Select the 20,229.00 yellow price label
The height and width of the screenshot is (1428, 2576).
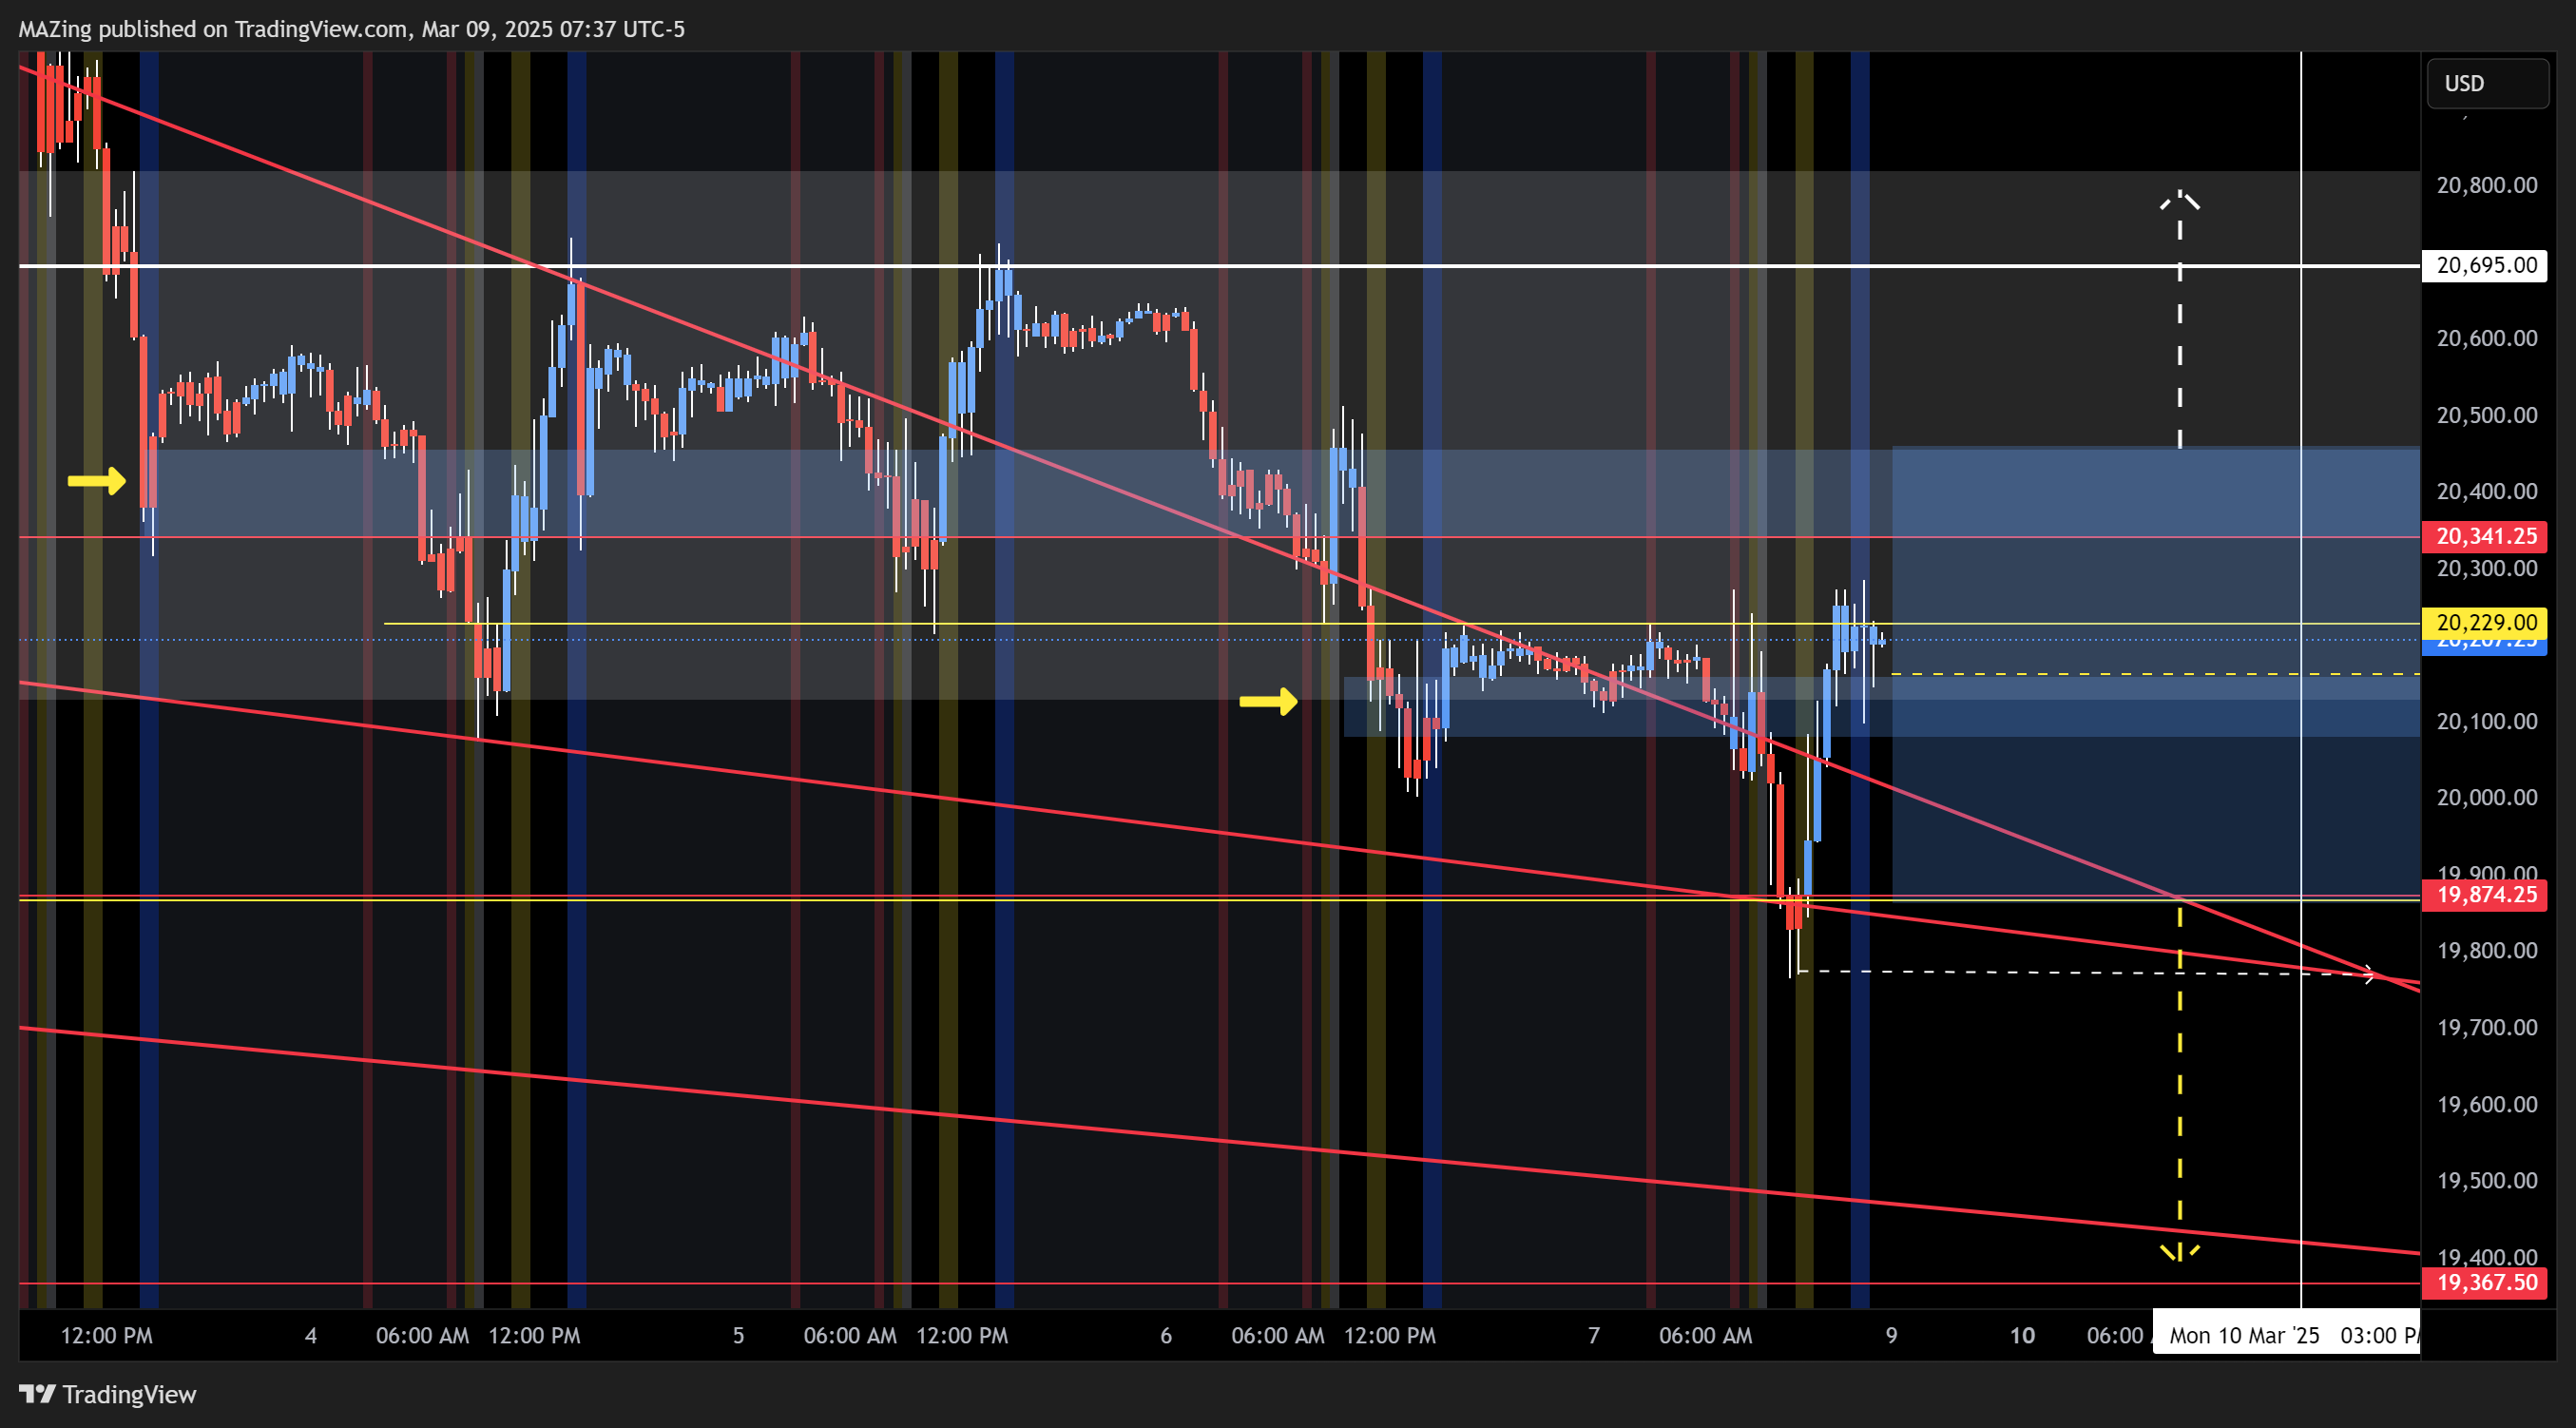pos(2484,622)
